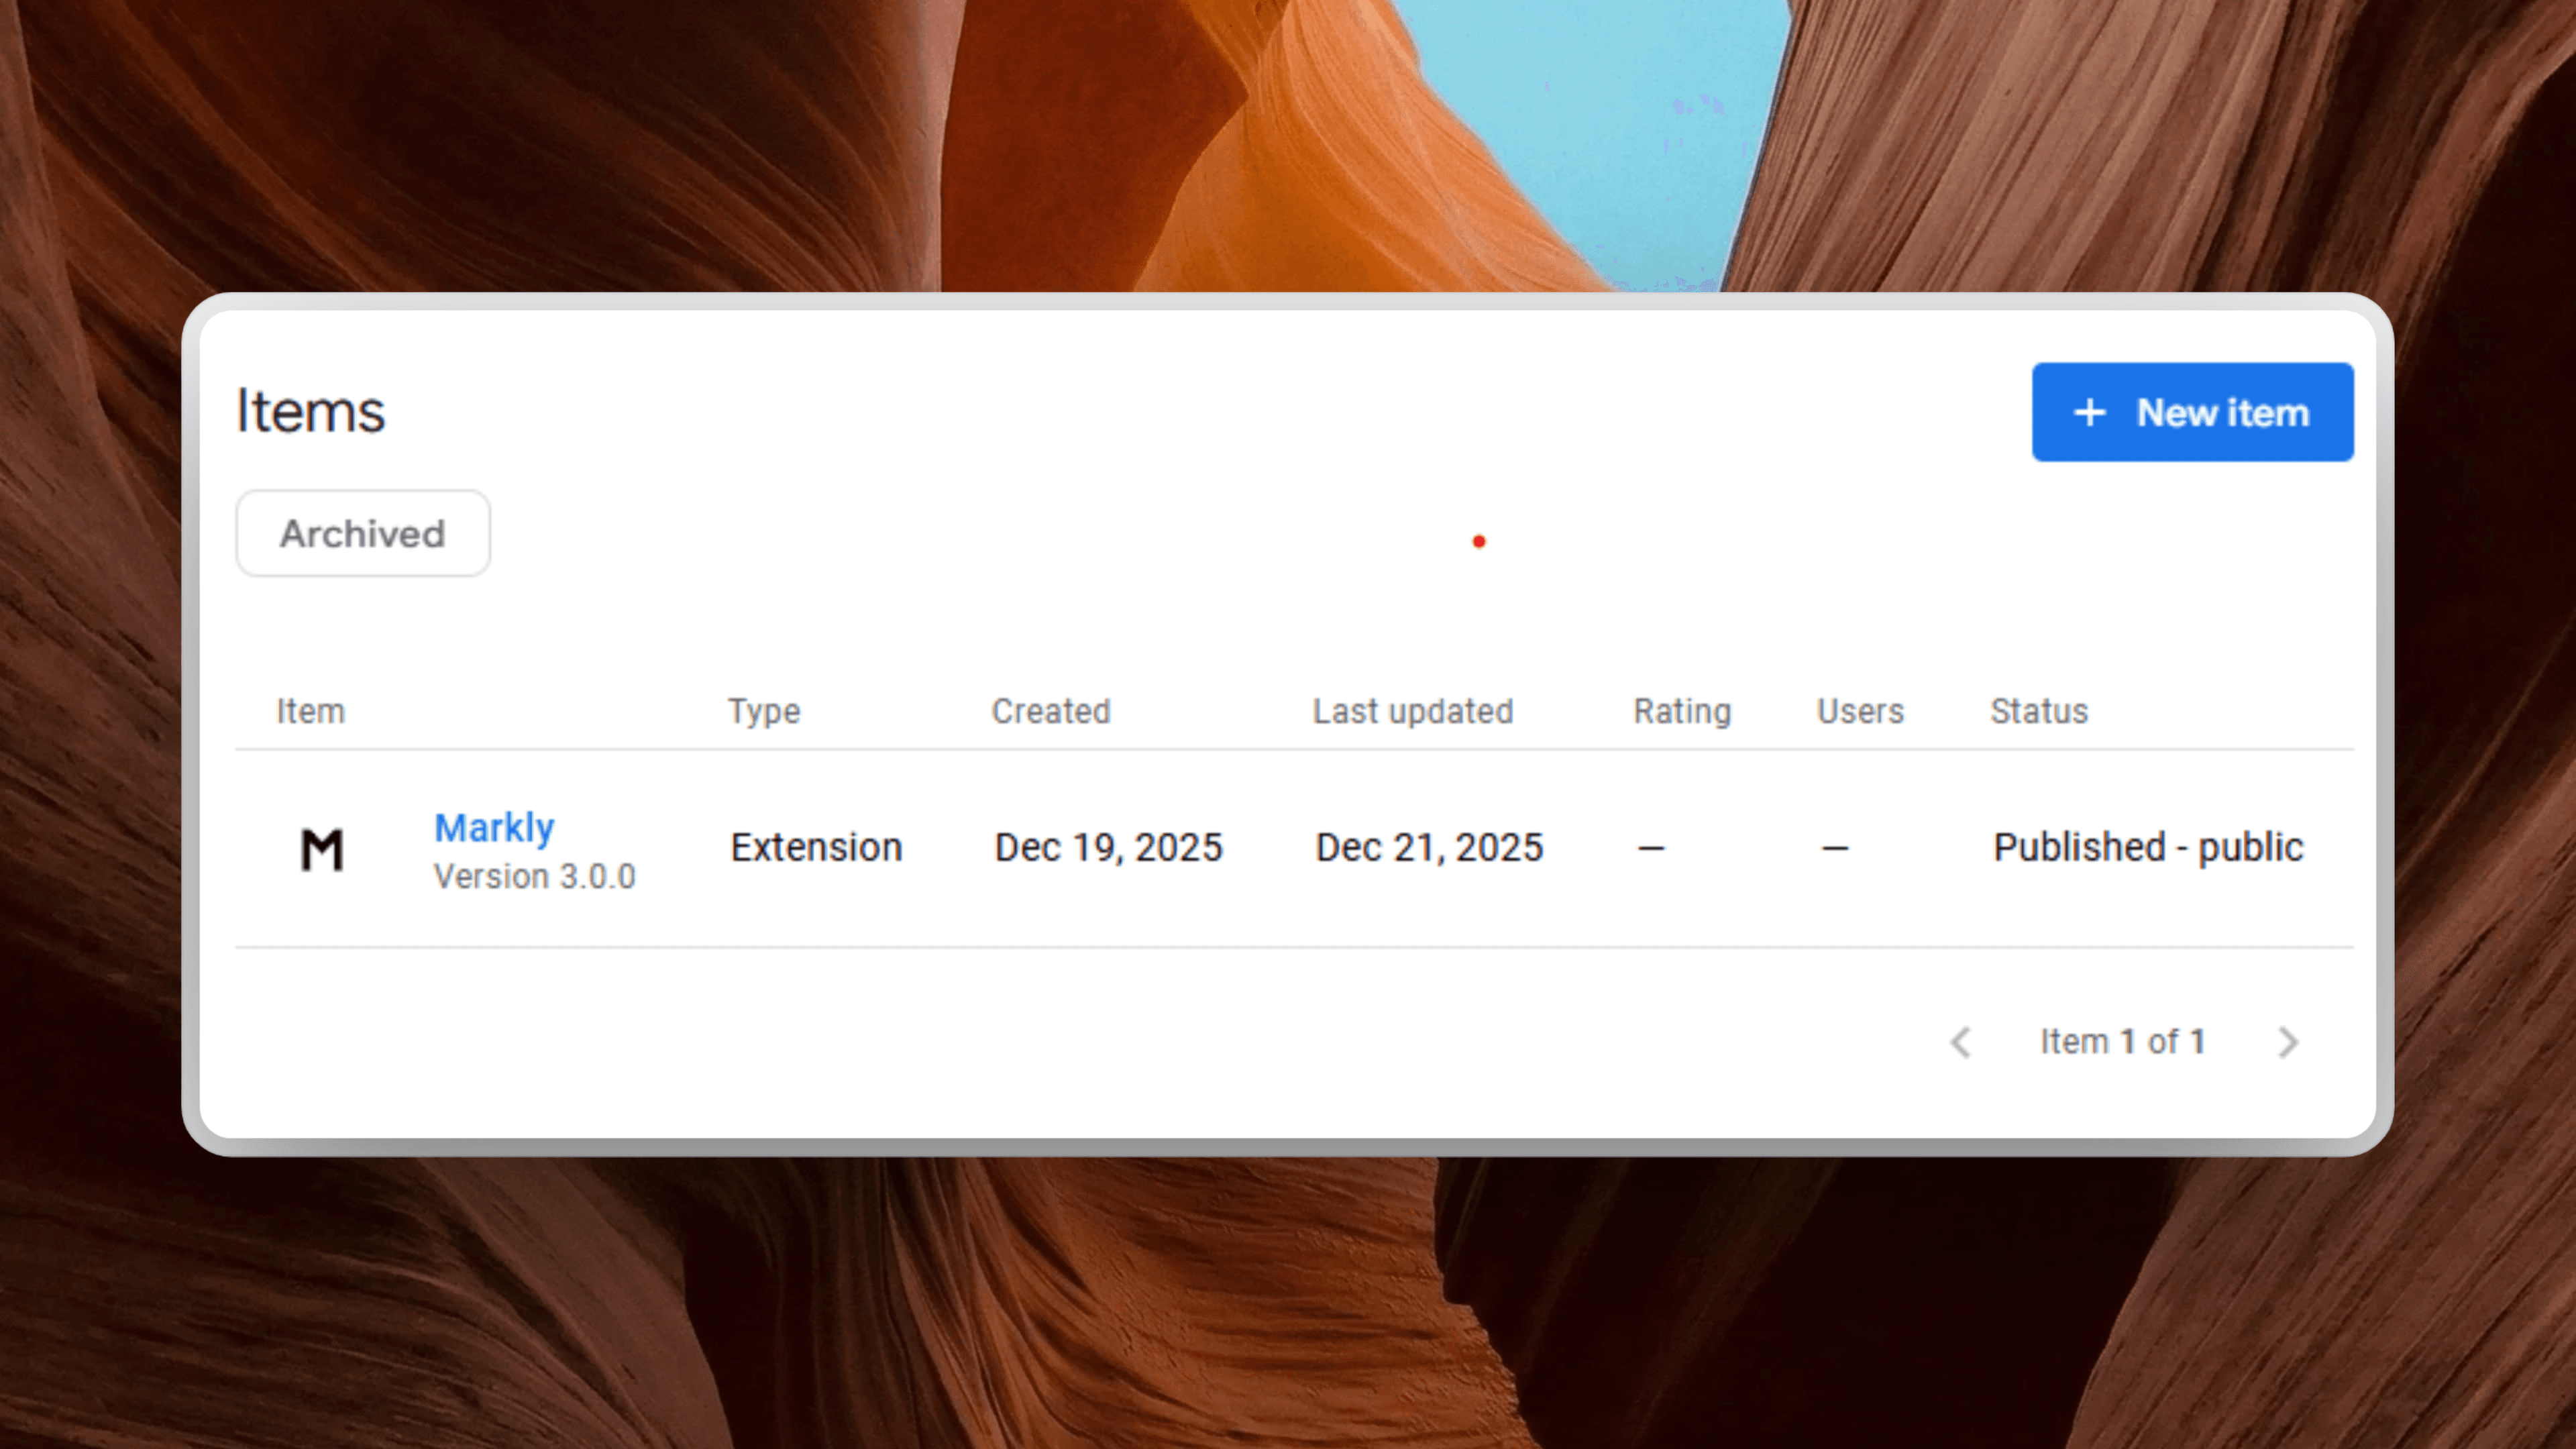Toggle the Archived filter chip
This screenshot has height=1449, width=2576.
click(x=363, y=533)
